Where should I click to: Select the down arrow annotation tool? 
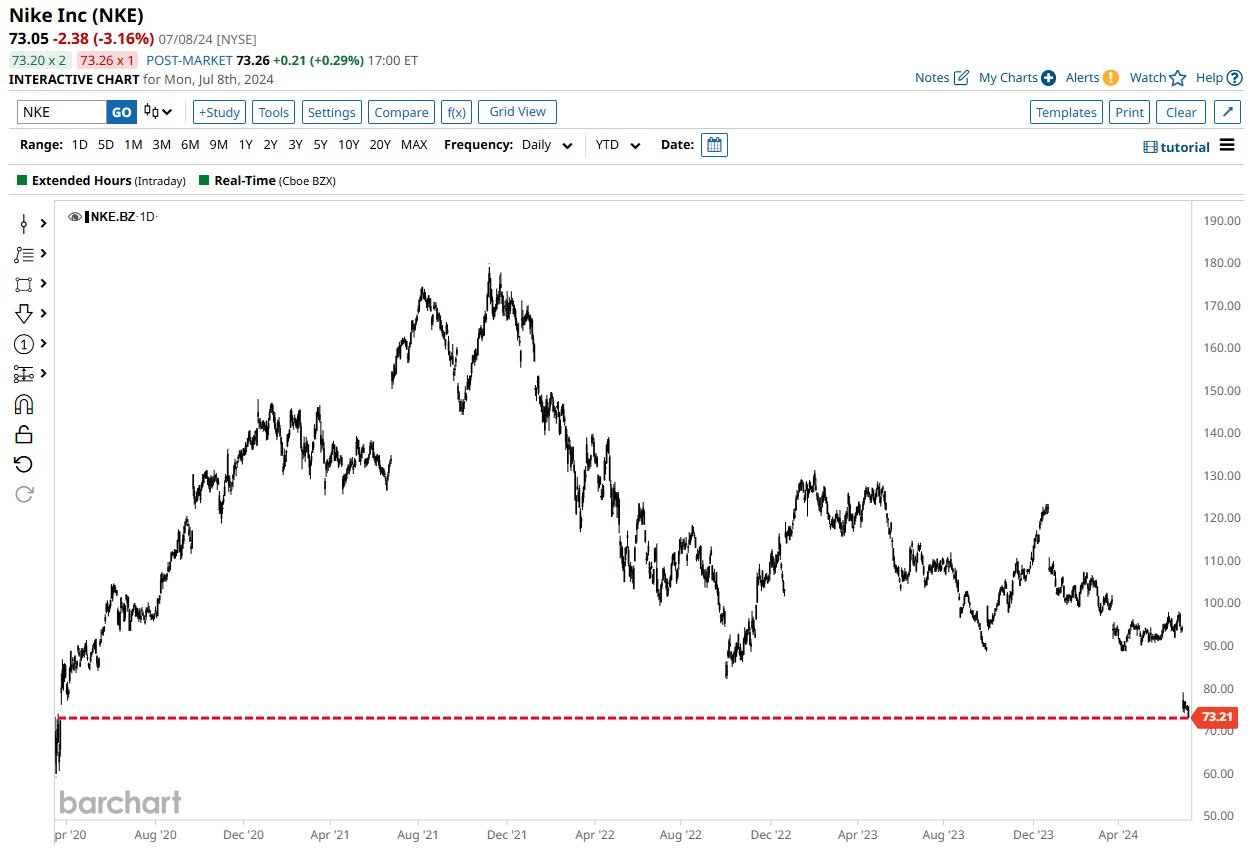coord(24,314)
